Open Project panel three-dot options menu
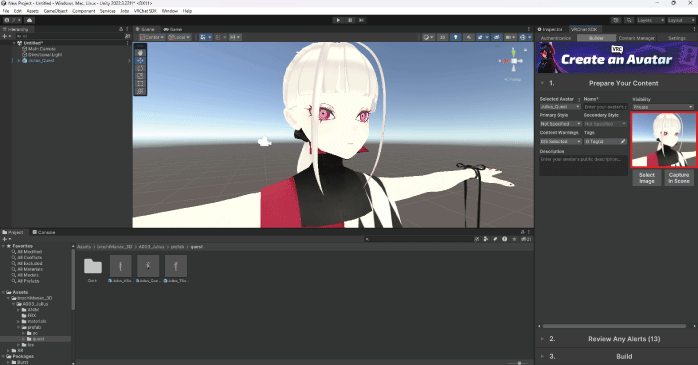The height and width of the screenshot is (365, 698). pos(529,232)
